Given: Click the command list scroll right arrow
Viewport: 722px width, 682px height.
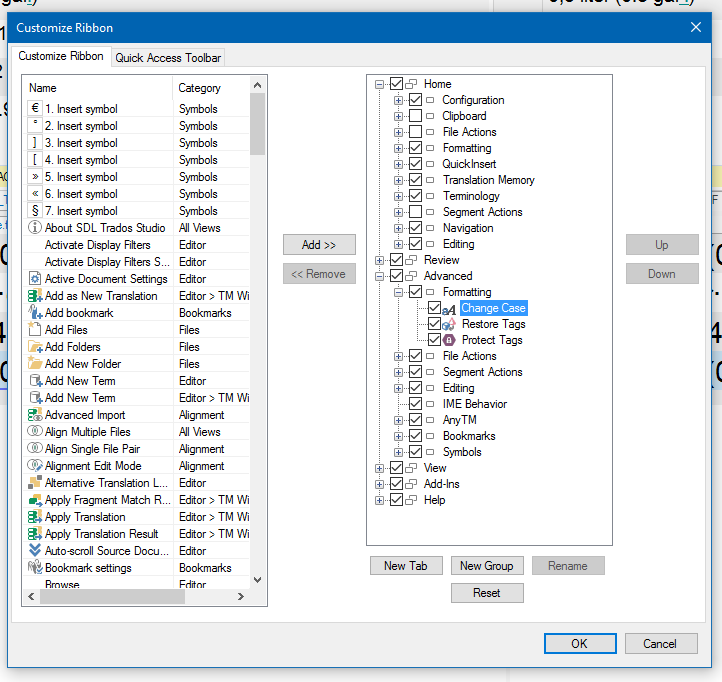Looking at the screenshot, I should pyautogui.click(x=240, y=596).
